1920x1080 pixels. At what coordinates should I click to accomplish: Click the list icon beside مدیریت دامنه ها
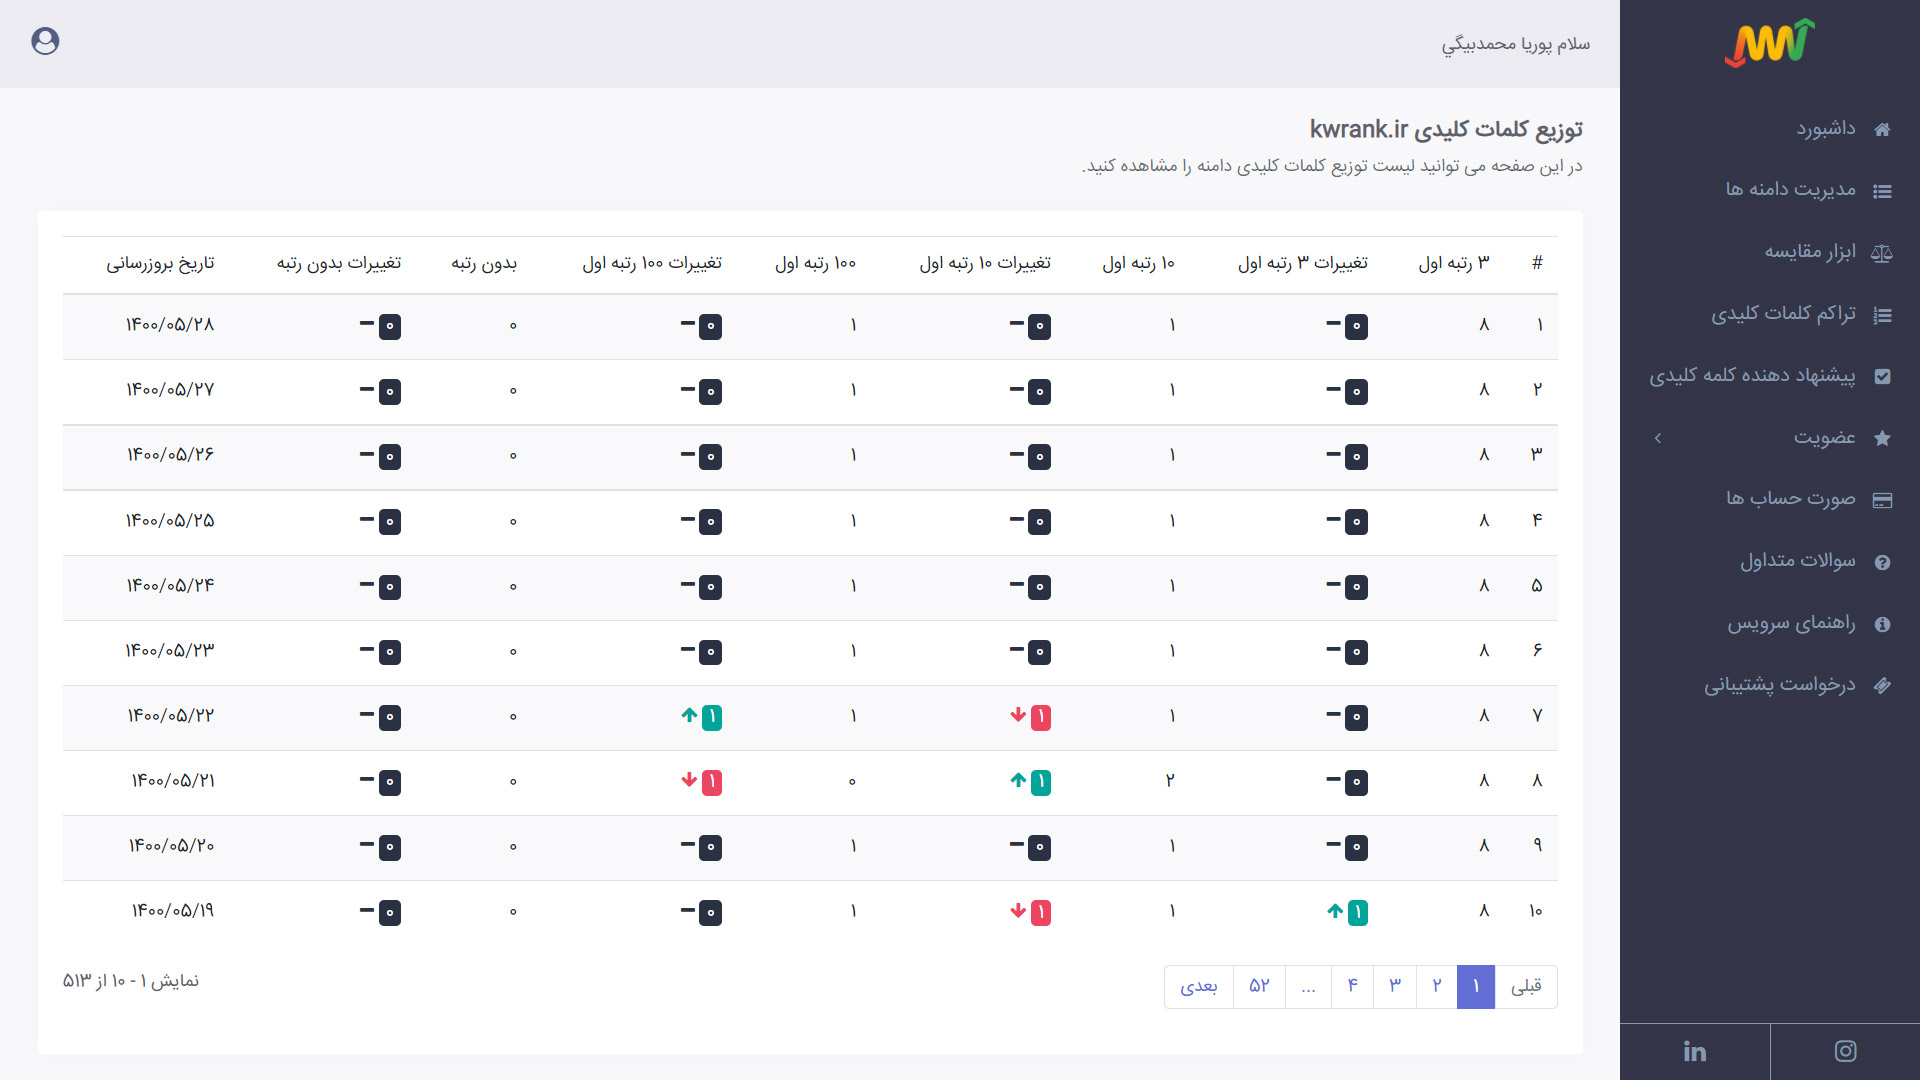coord(1882,191)
